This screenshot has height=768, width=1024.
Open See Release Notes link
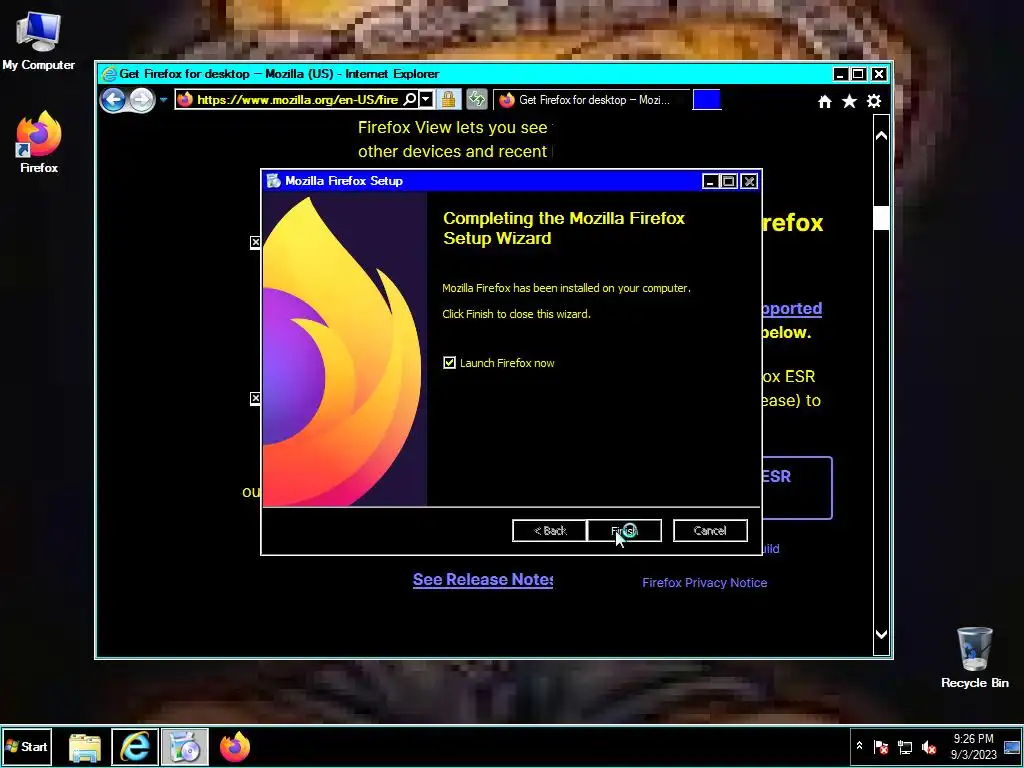point(483,579)
